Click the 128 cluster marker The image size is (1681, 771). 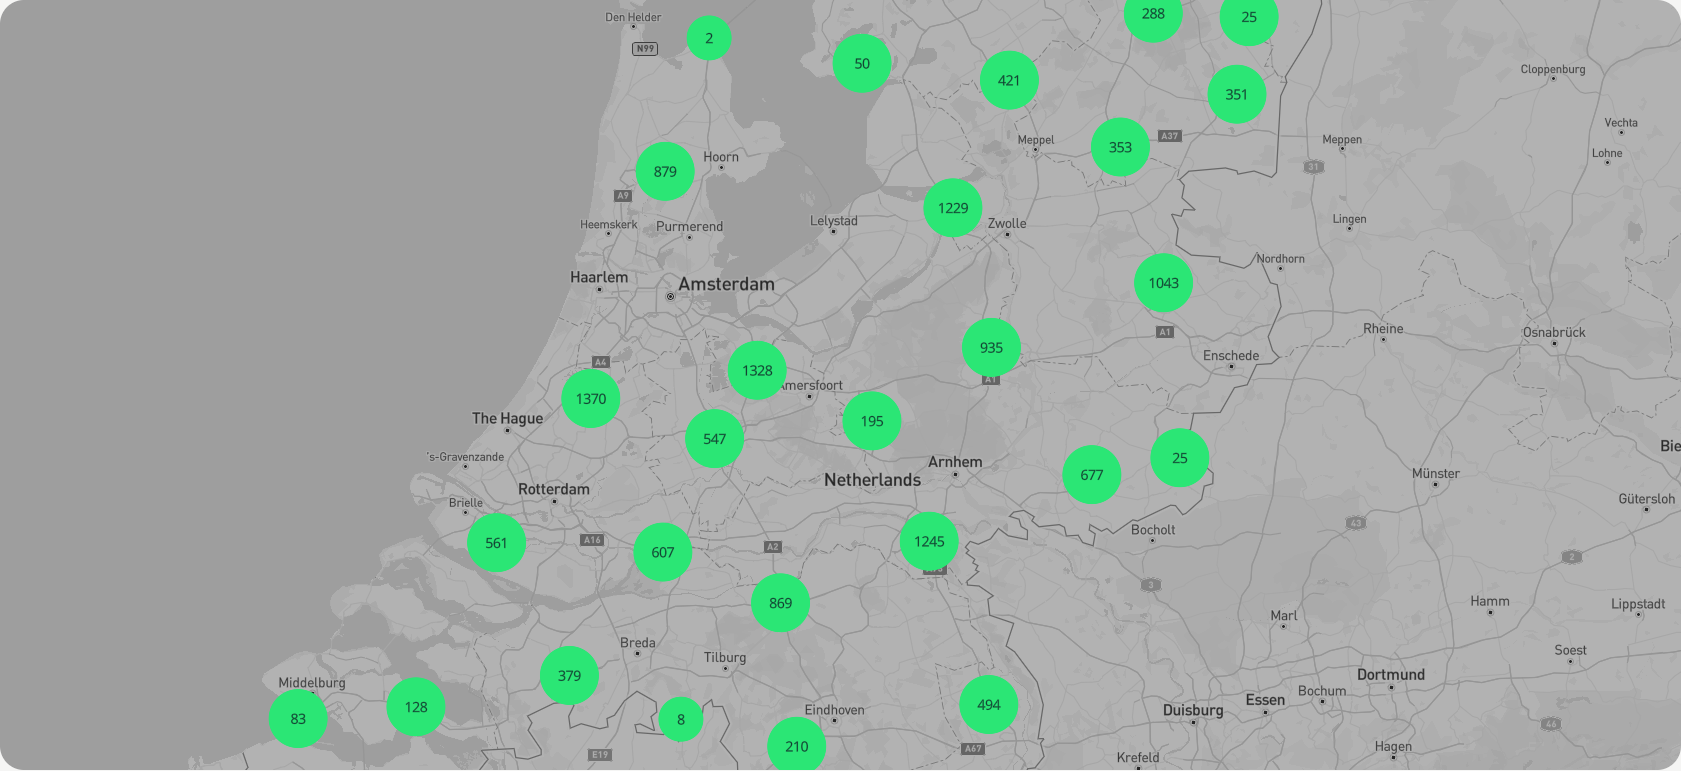pos(416,707)
